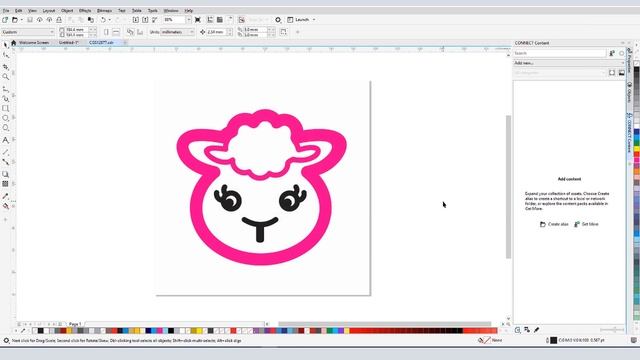Screen dimensions: 640x360
Task: Select the Shape tool
Action: (5, 55)
